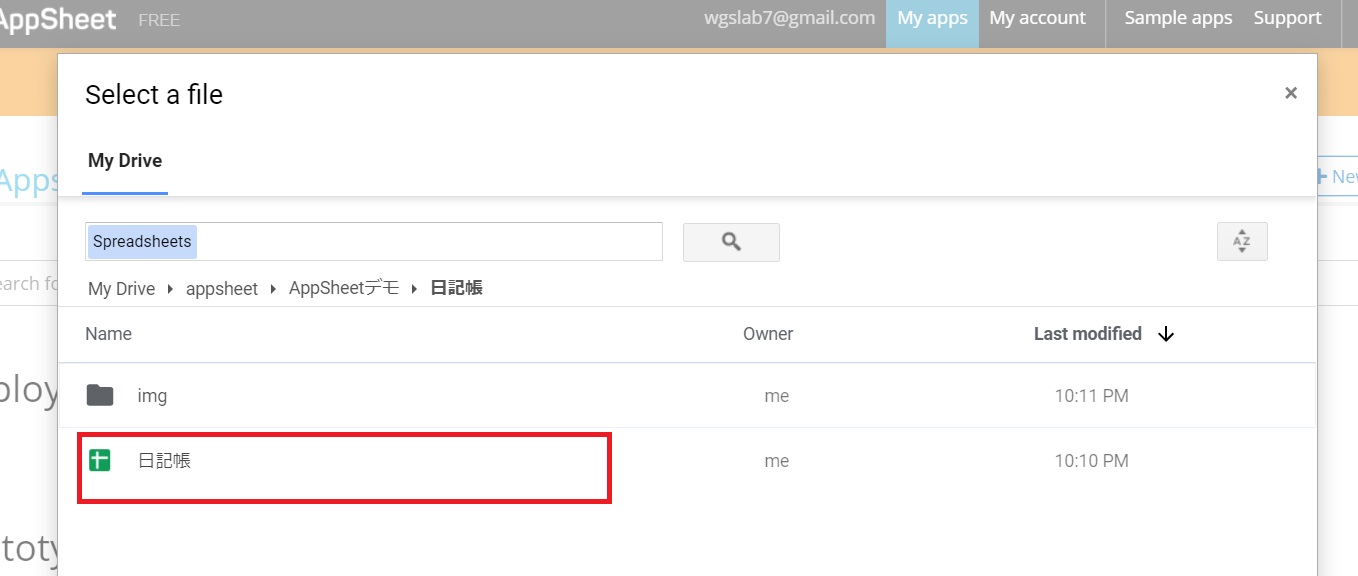This screenshot has width=1358, height=576.
Task: Select the 日記帳 breadcrumb folder
Action: click(x=457, y=288)
